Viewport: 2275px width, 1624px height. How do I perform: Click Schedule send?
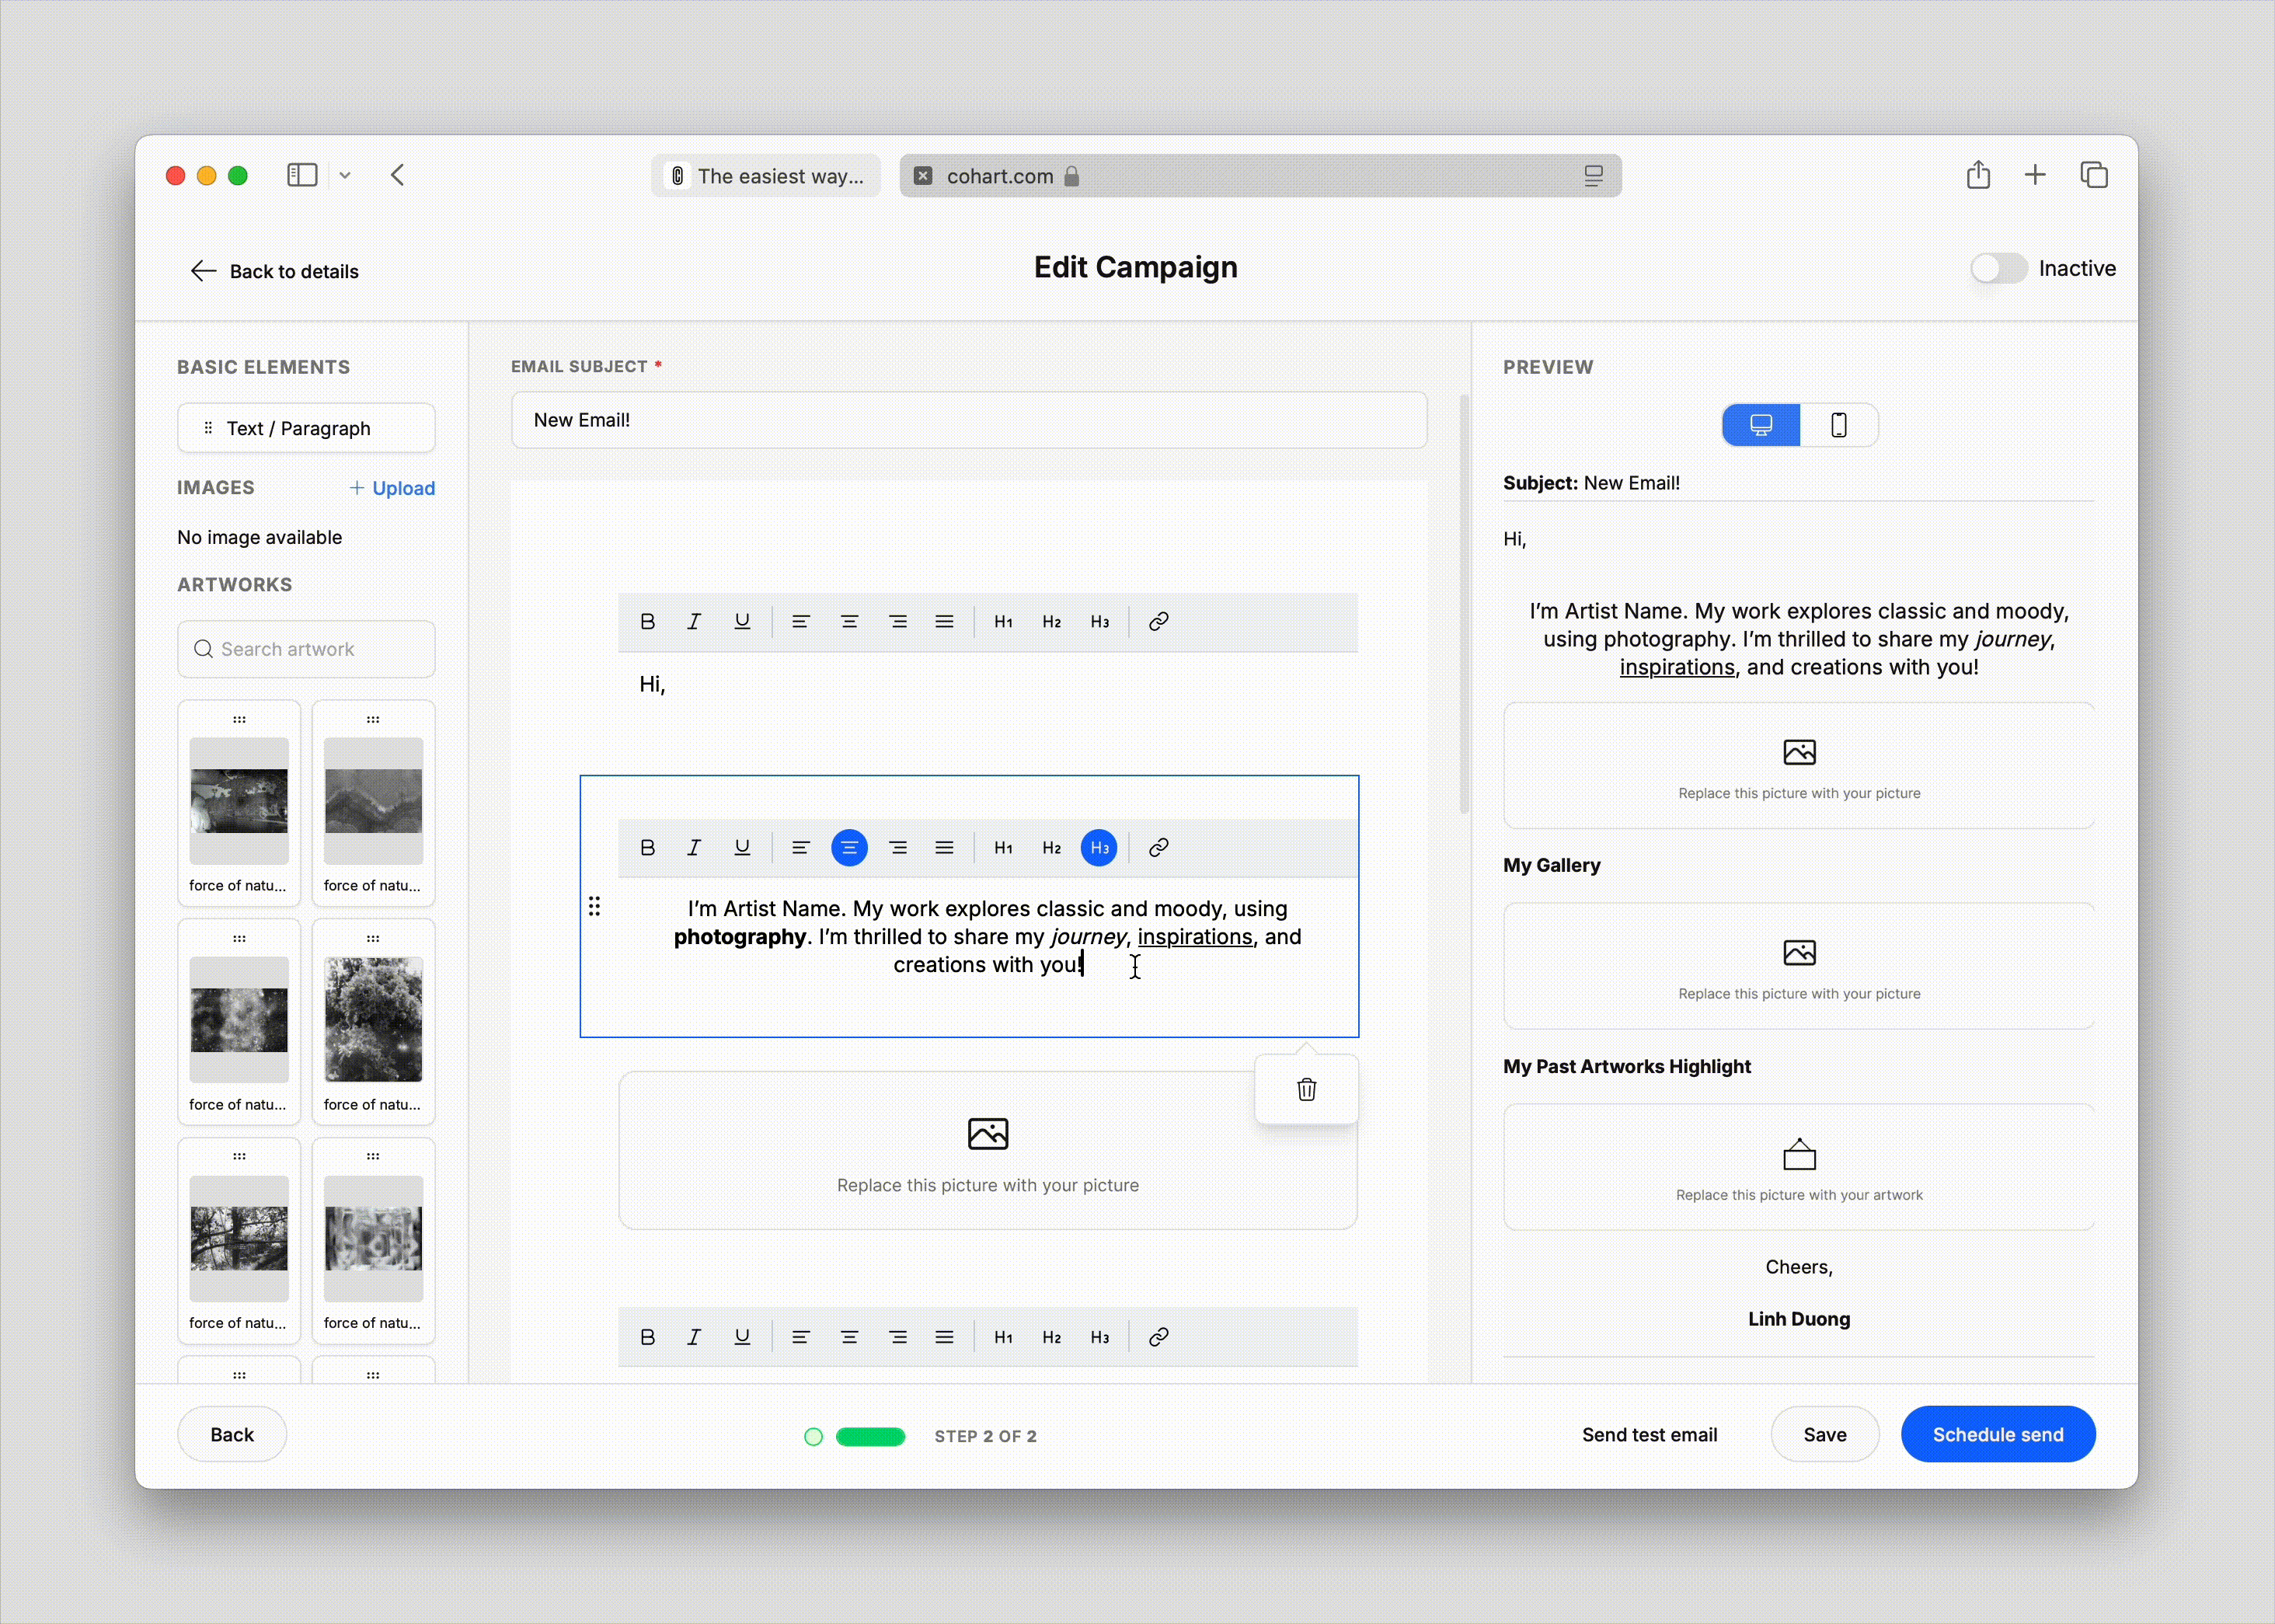[x=1997, y=1434]
